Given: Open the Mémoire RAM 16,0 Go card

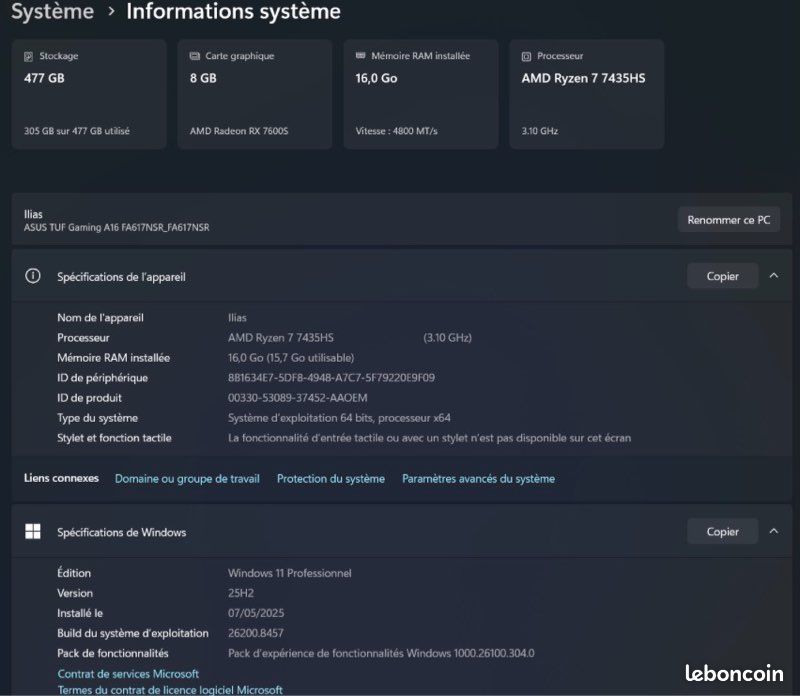Looking at the screenshot, I should click(x=421, y=94).
